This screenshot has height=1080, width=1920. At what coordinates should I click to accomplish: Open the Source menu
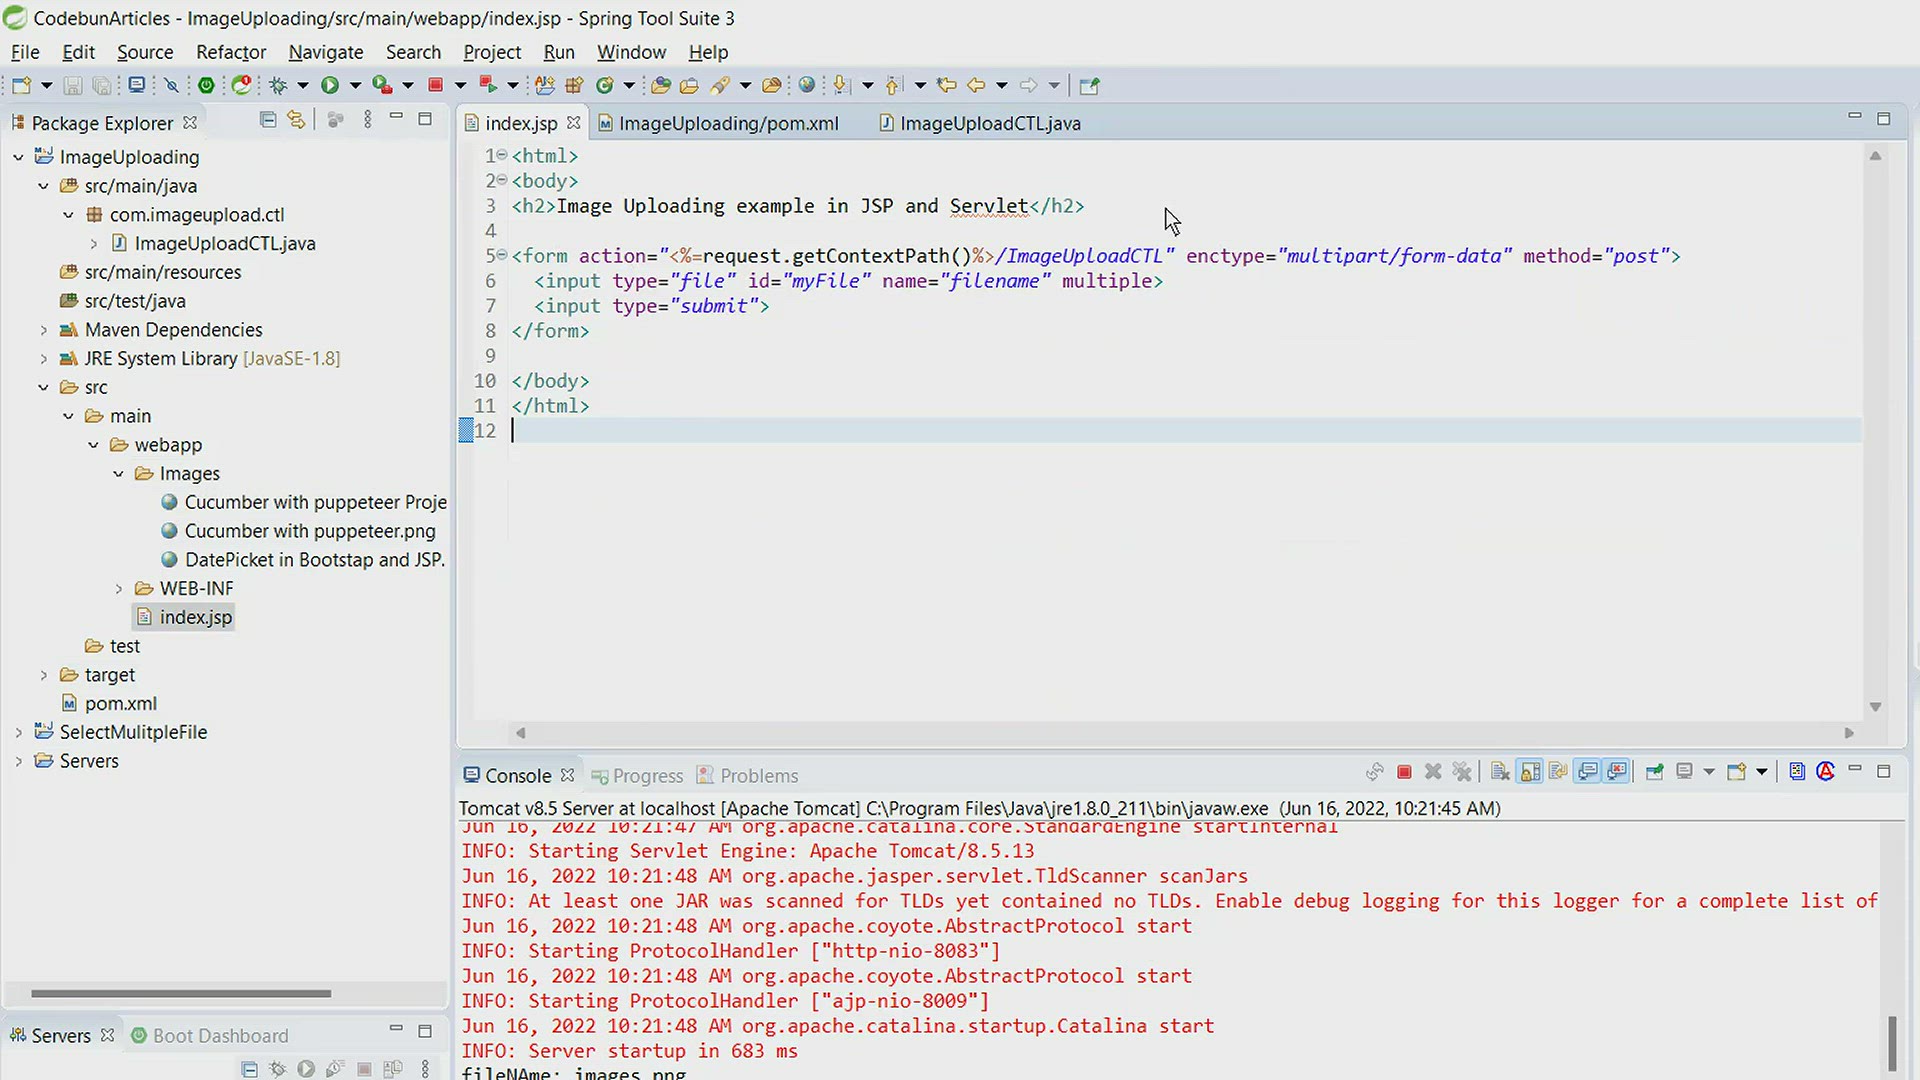coord(145,52)
